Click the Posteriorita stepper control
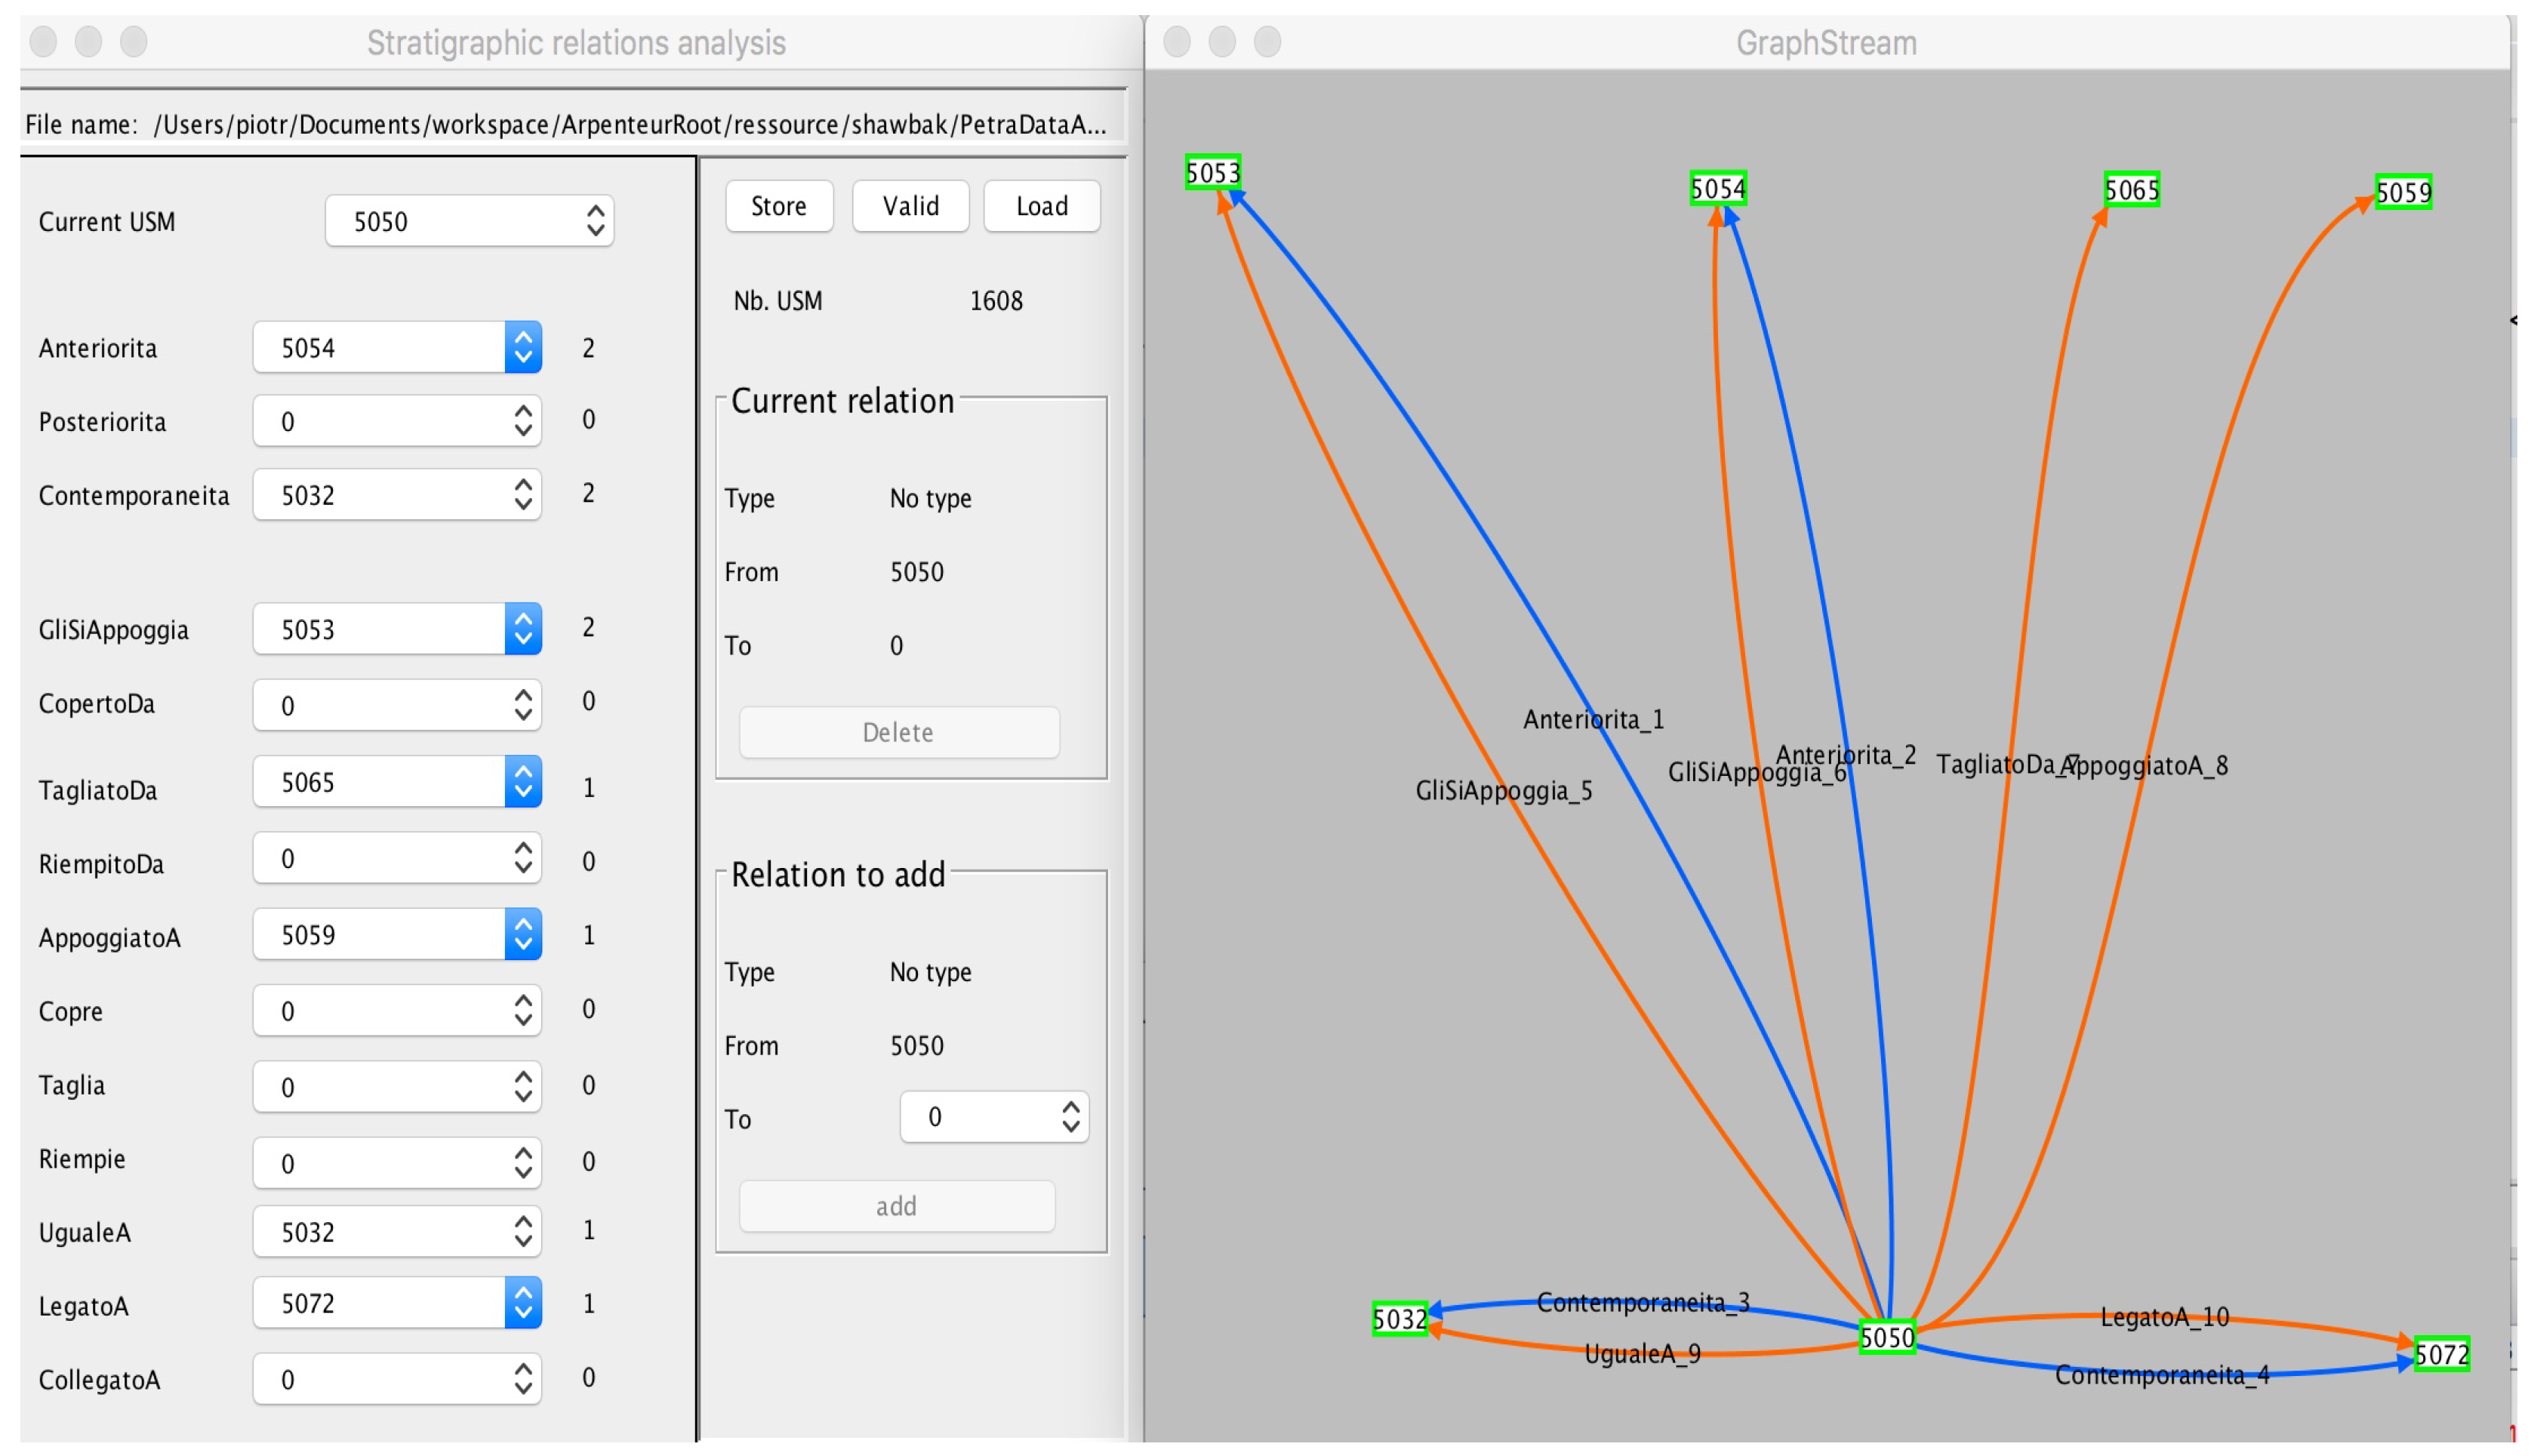Image resolution: width=2531 pixels, height=1456 pixels. tap(523, 421)
